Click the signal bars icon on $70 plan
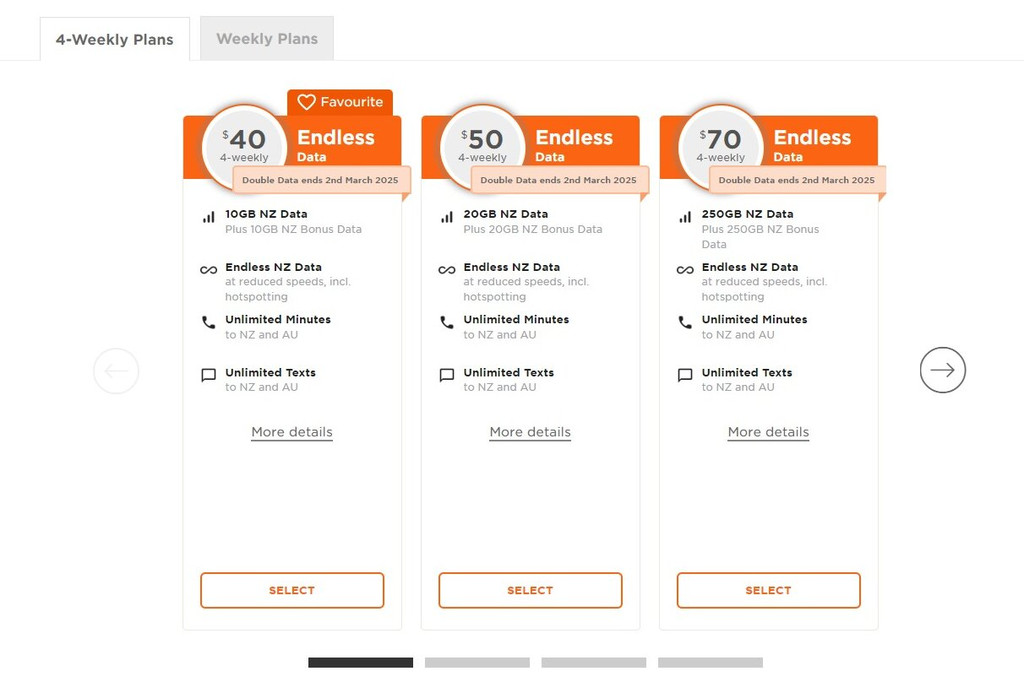 685,217
